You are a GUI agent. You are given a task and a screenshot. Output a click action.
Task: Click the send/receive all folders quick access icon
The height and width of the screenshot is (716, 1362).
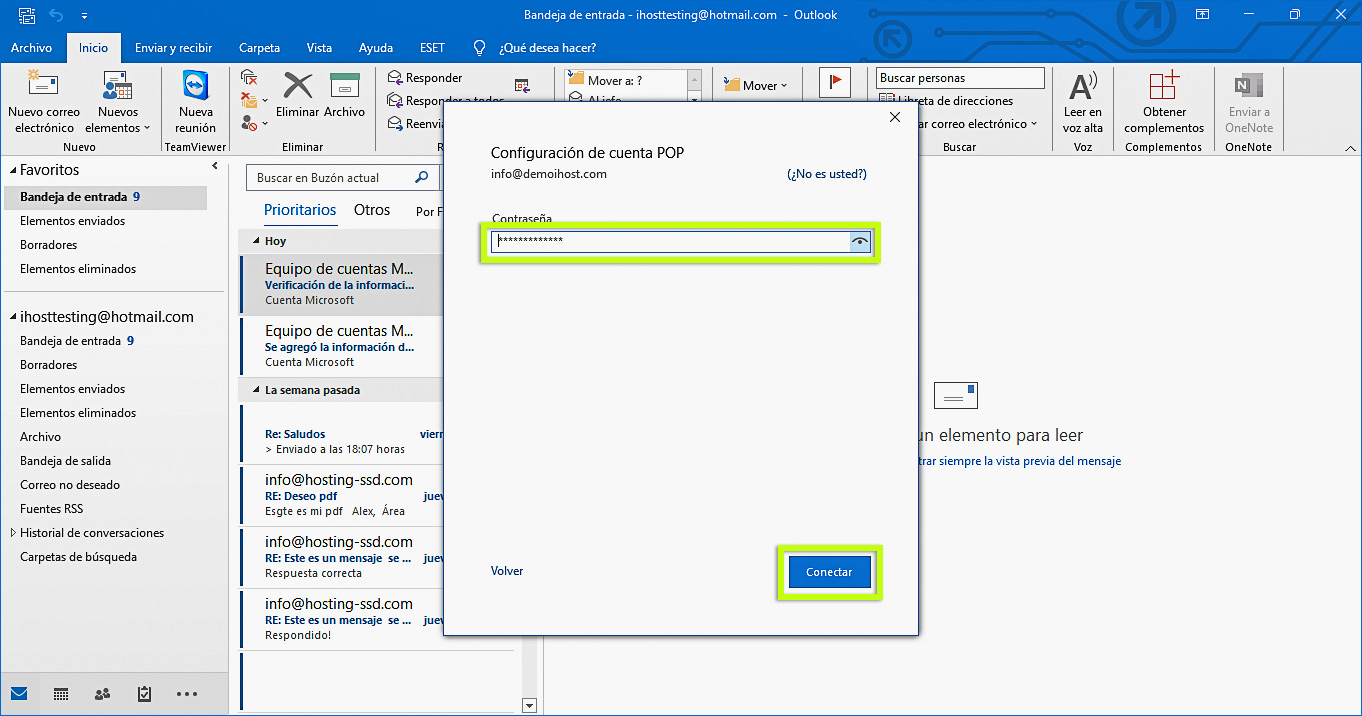pos(27,15)
